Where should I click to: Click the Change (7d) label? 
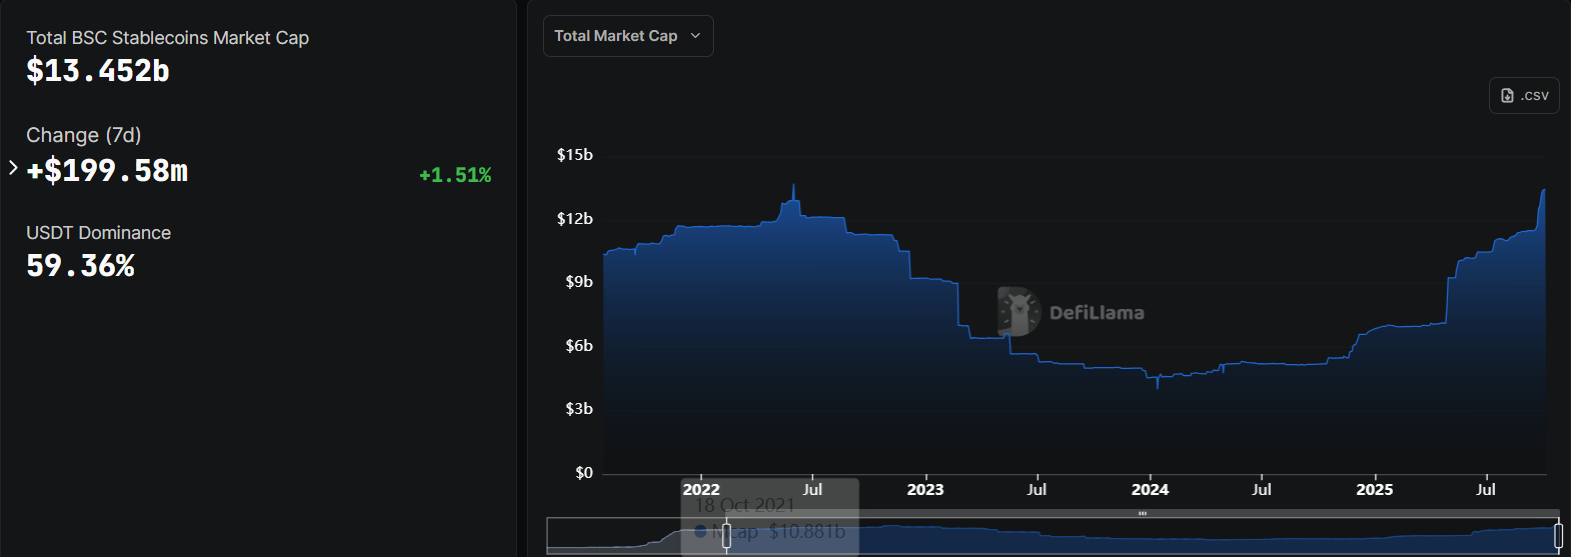click(x=83, y=135)
